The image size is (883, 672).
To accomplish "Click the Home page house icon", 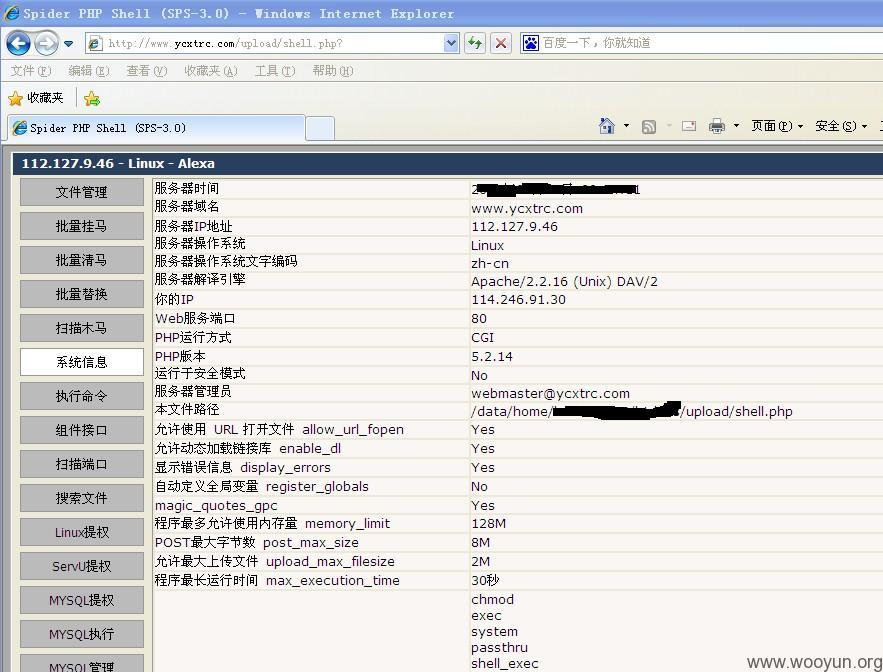I will point(606,126).
